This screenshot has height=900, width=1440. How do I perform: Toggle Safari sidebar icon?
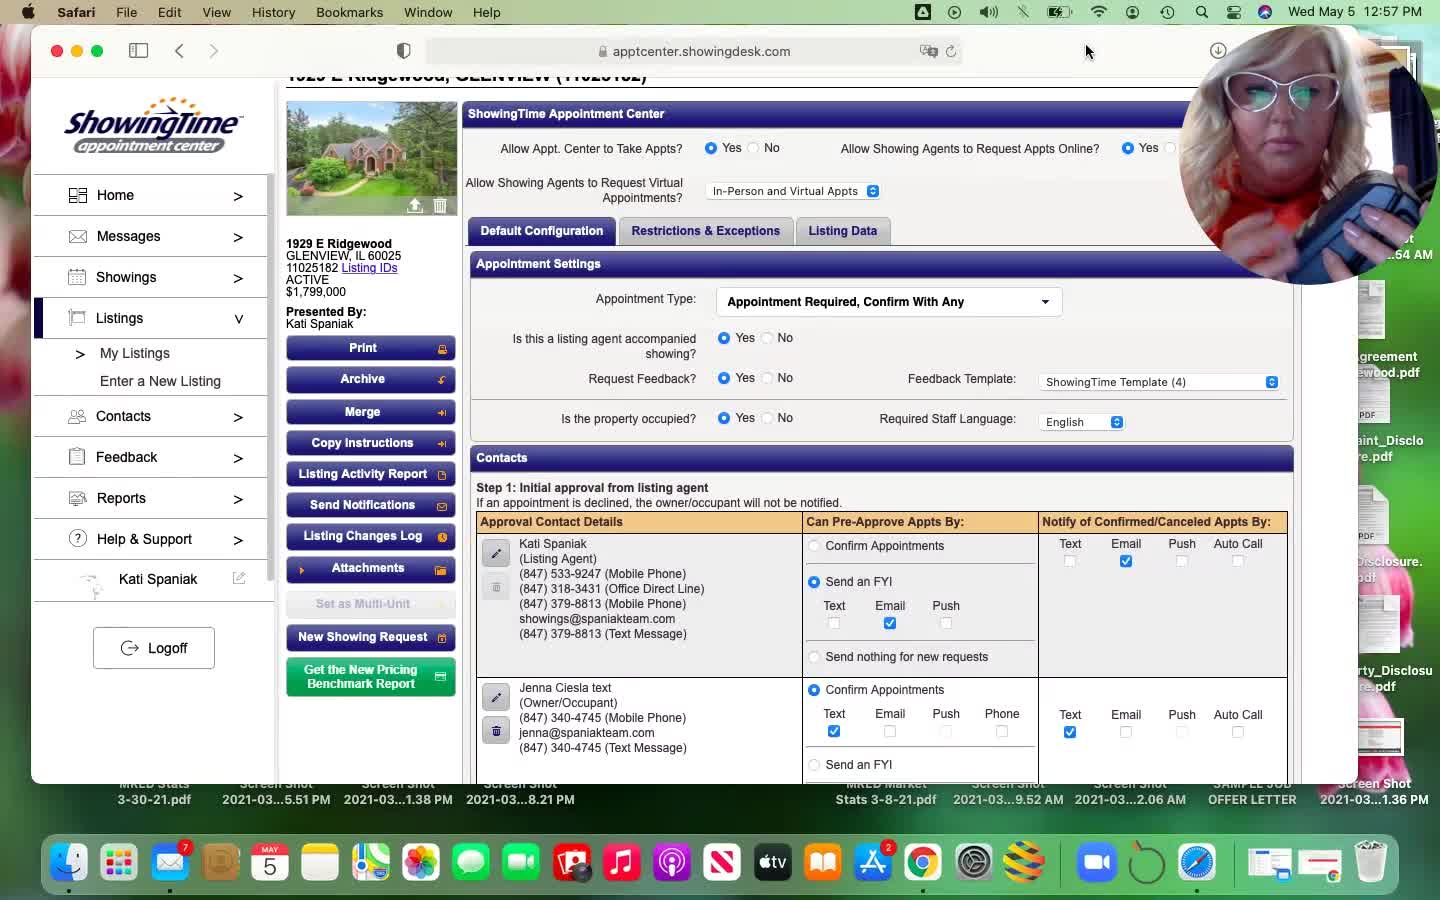click(x=138, y=51)
